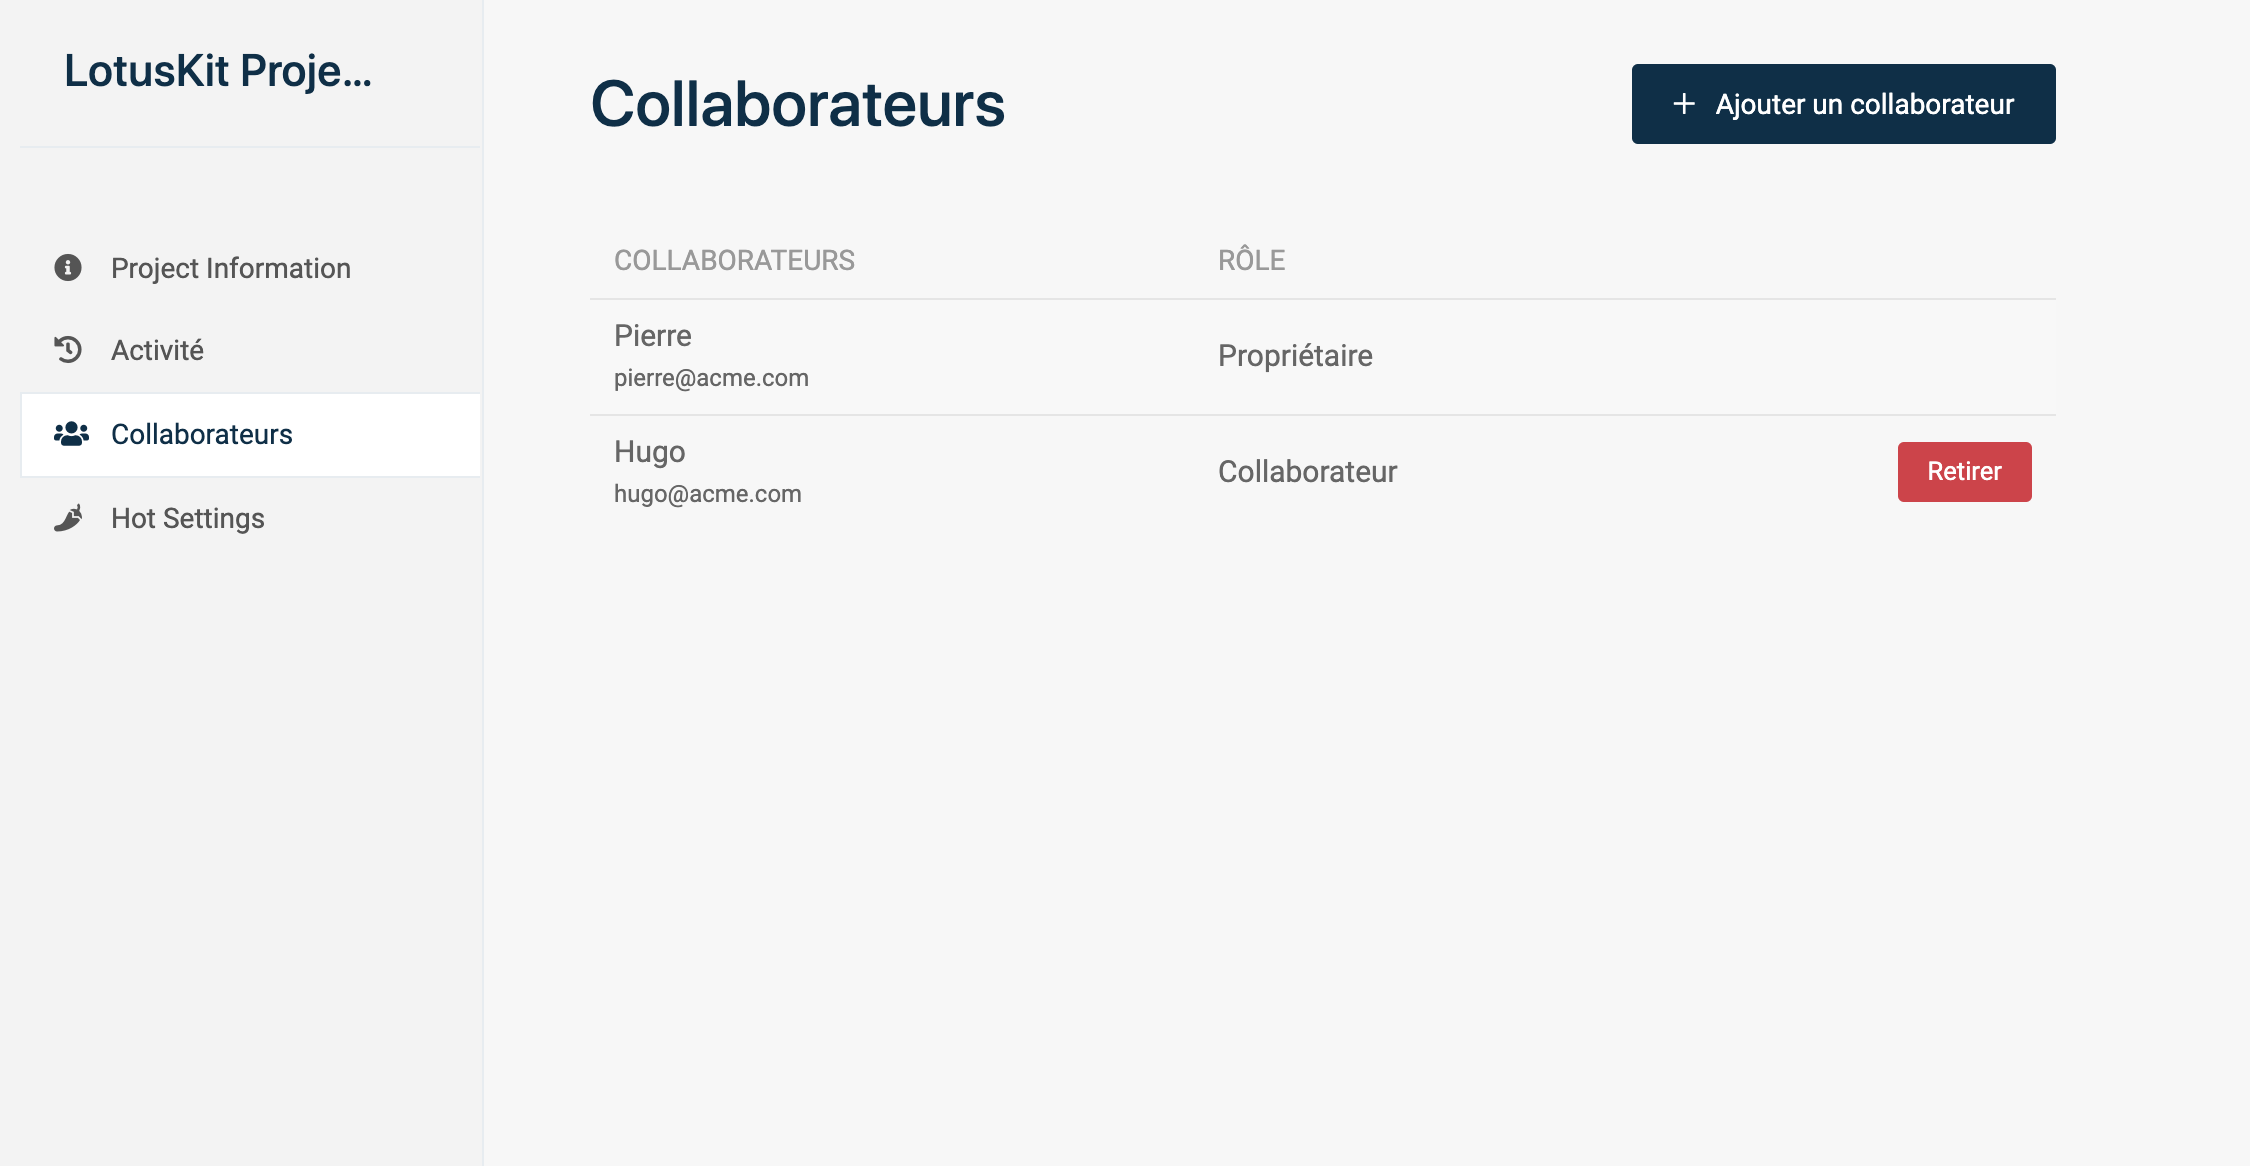
Task: Click the people group icon in the sidebar
Action: tap(71, 434)
